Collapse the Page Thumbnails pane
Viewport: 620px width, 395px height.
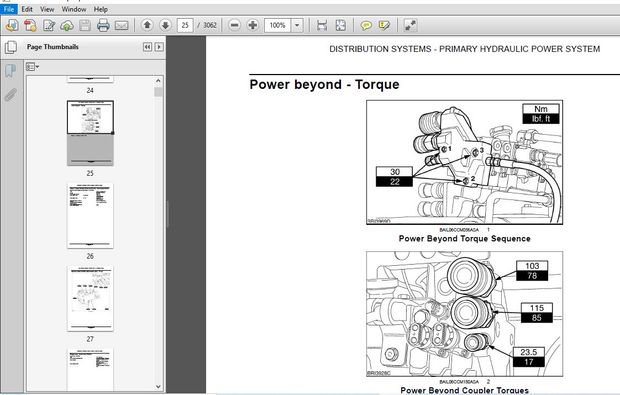tap(147, 47)
